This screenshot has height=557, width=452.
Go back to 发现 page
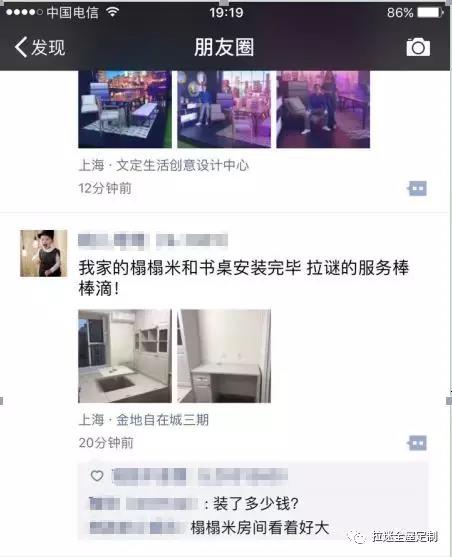pos(39,47)
